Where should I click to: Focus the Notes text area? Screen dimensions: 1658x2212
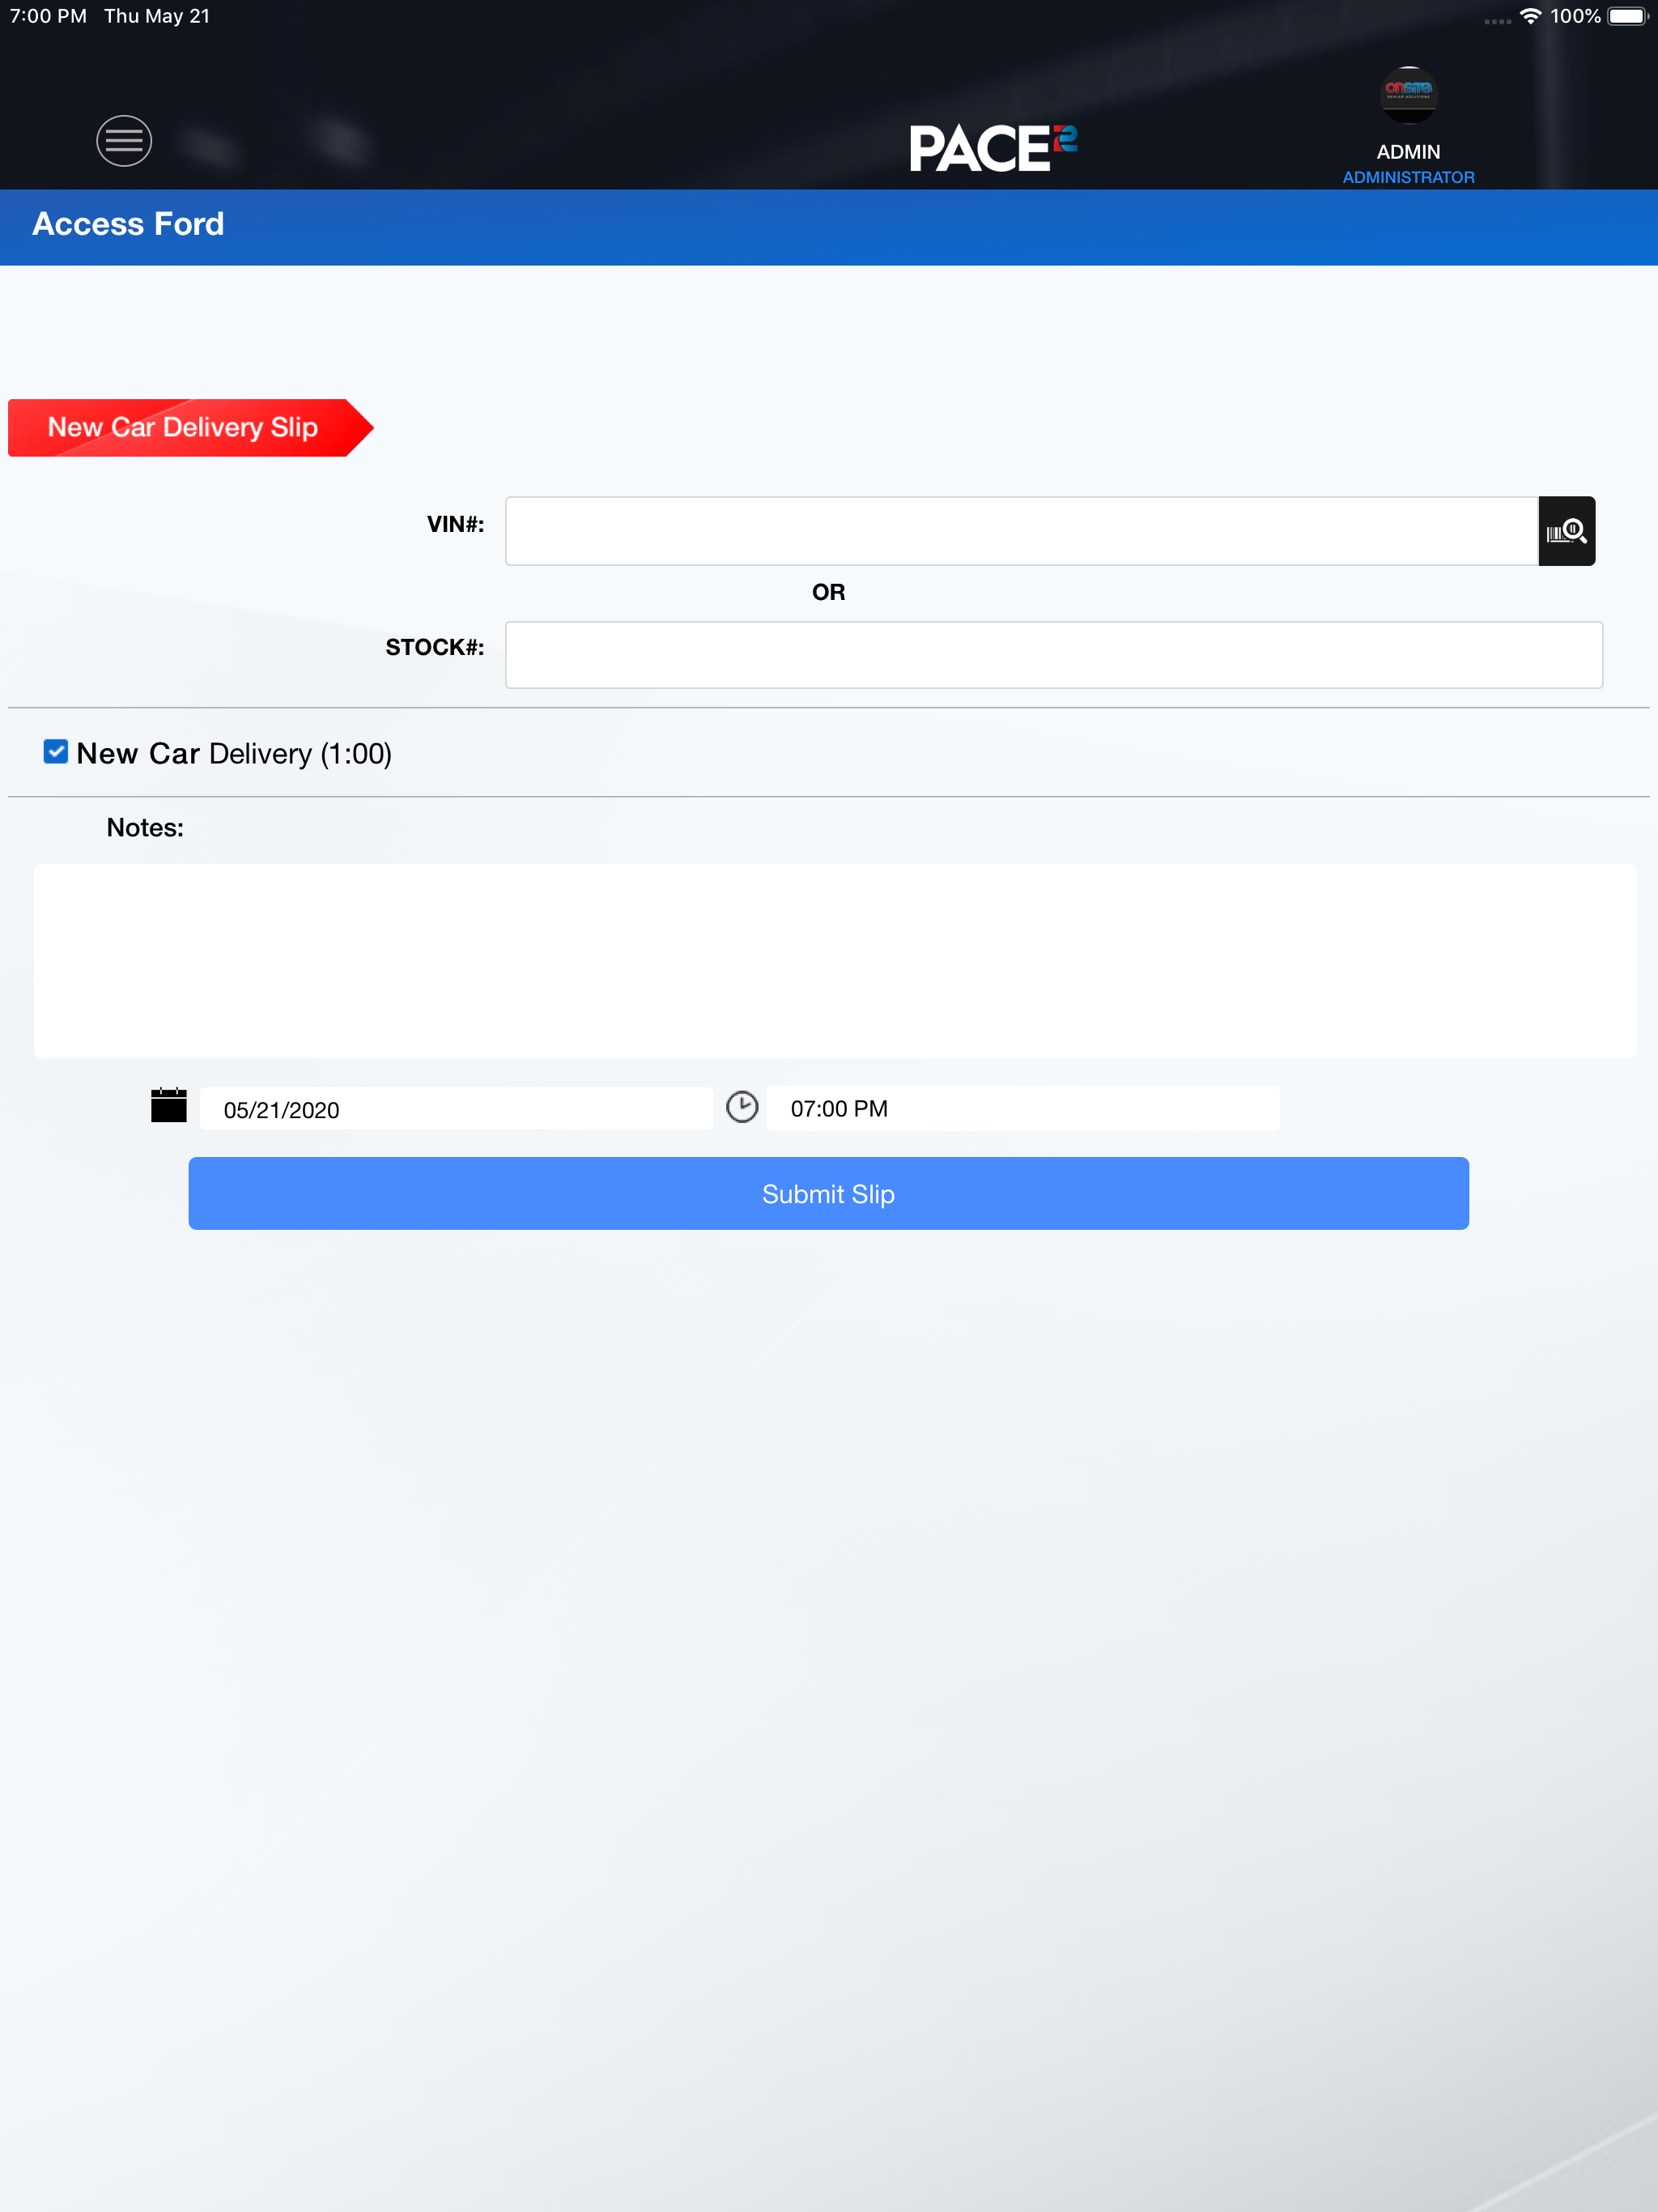pyautogui.click(x=835, y=961)
